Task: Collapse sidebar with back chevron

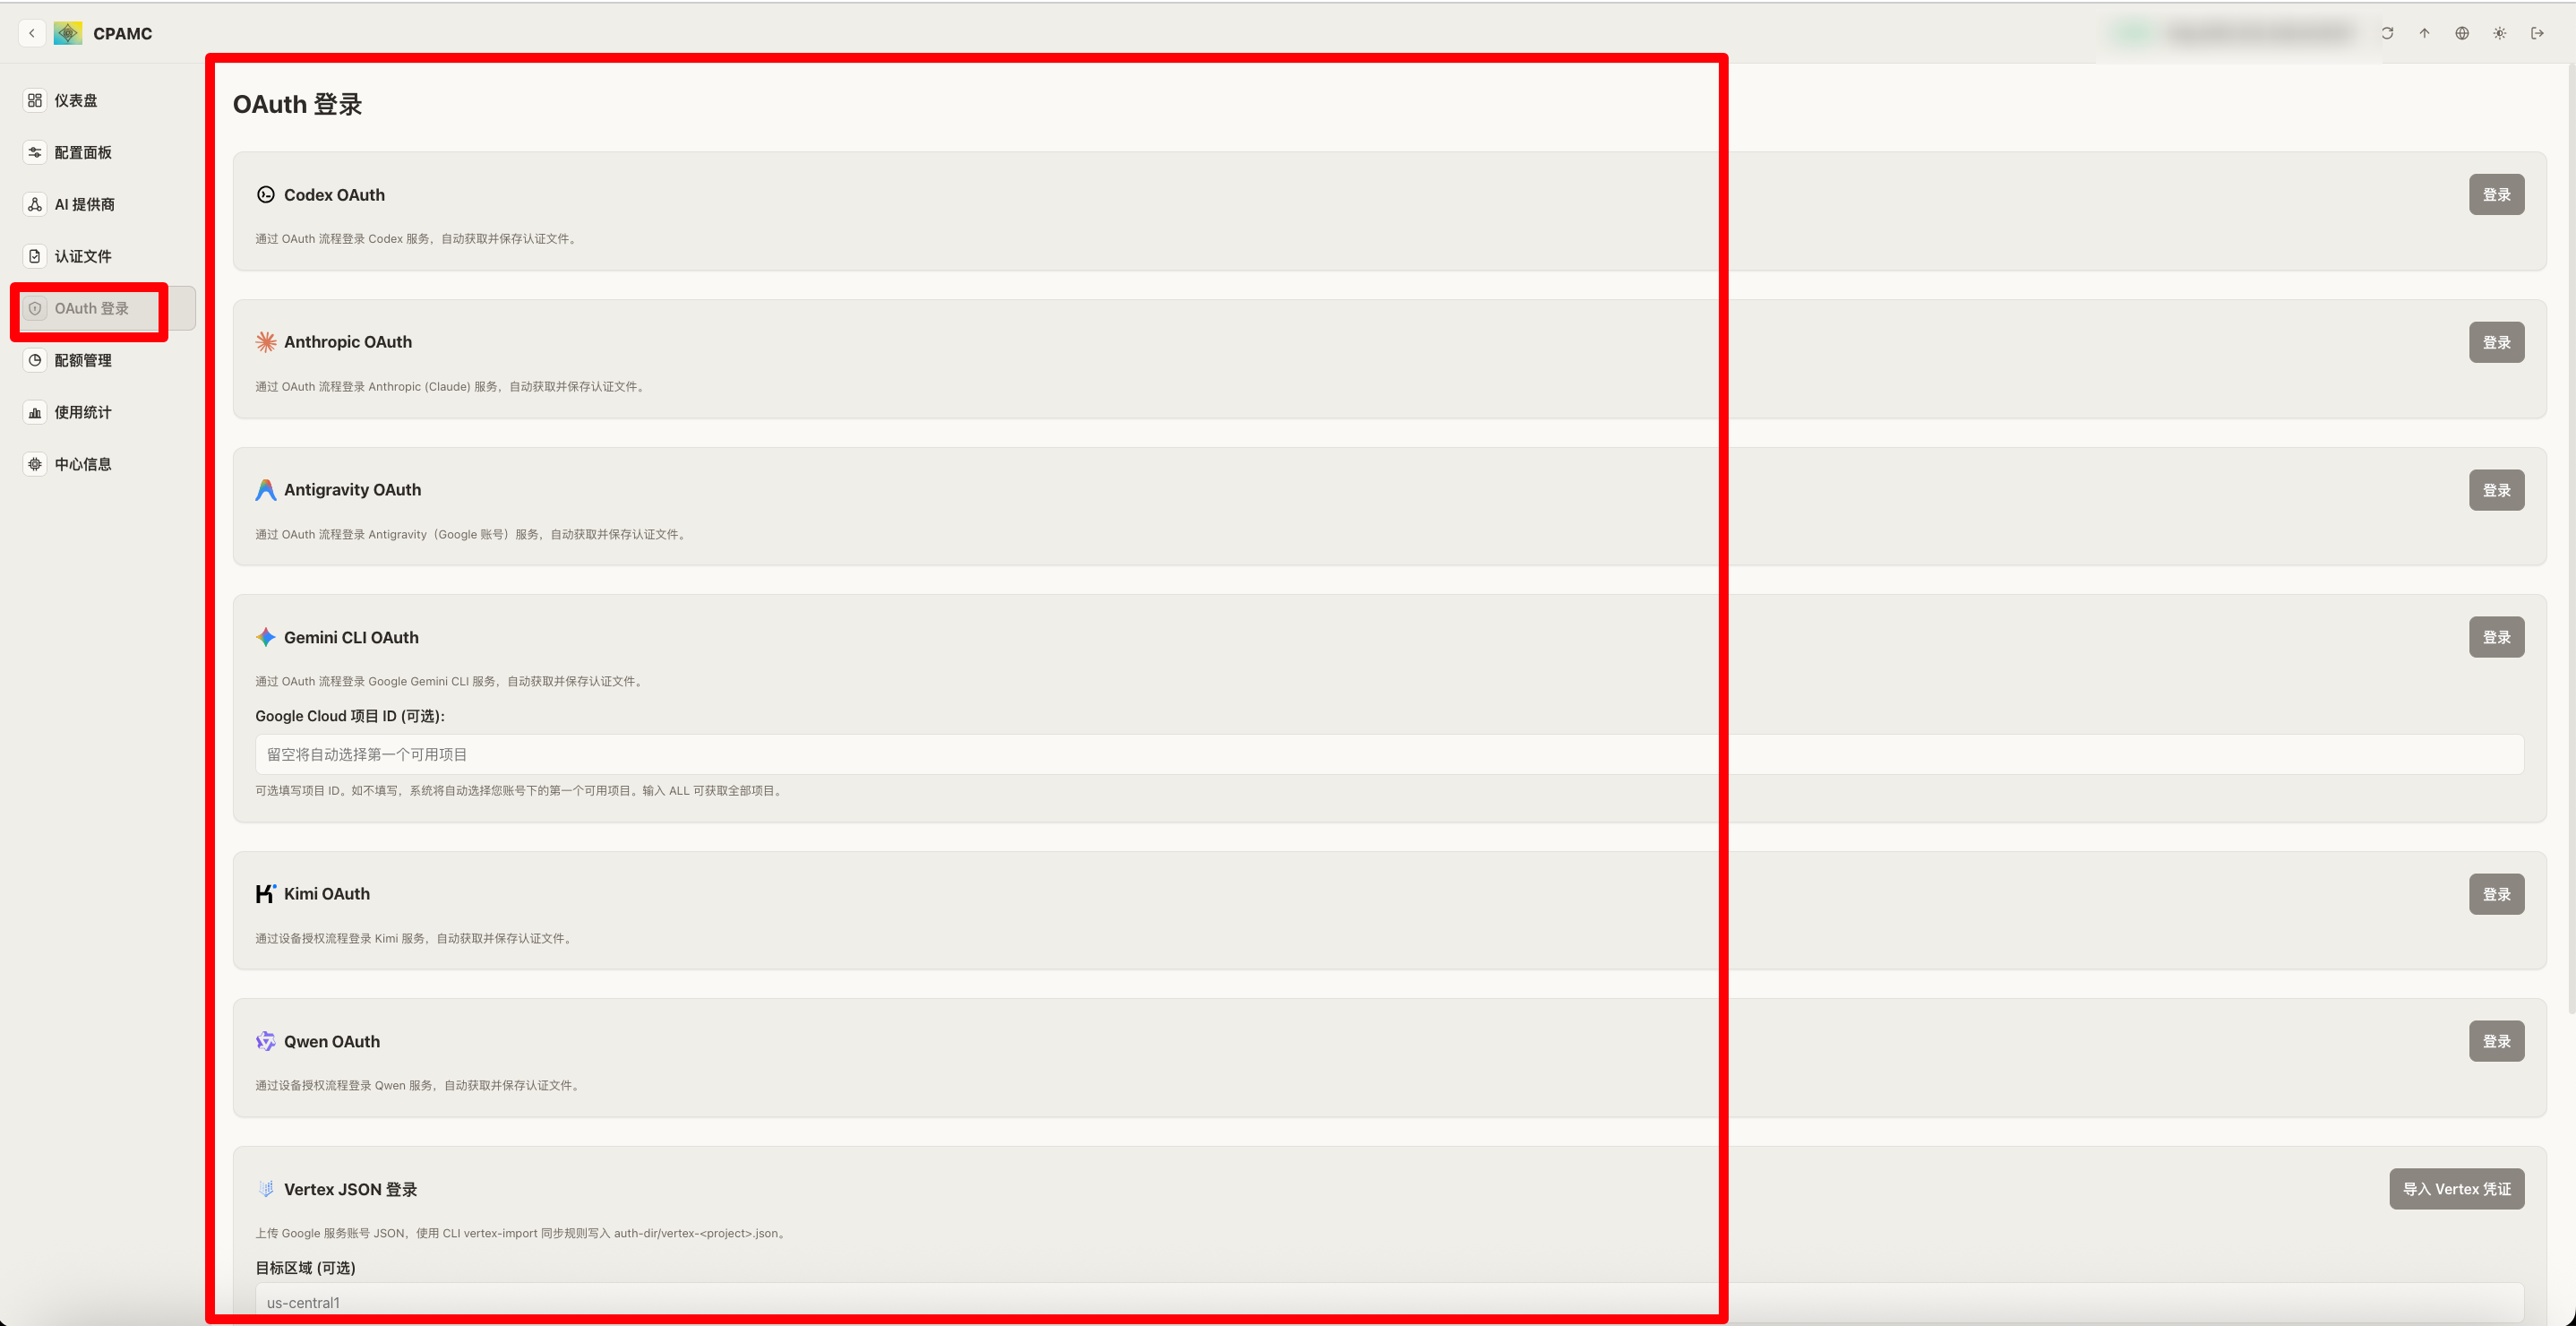Action: pos(32,33)
